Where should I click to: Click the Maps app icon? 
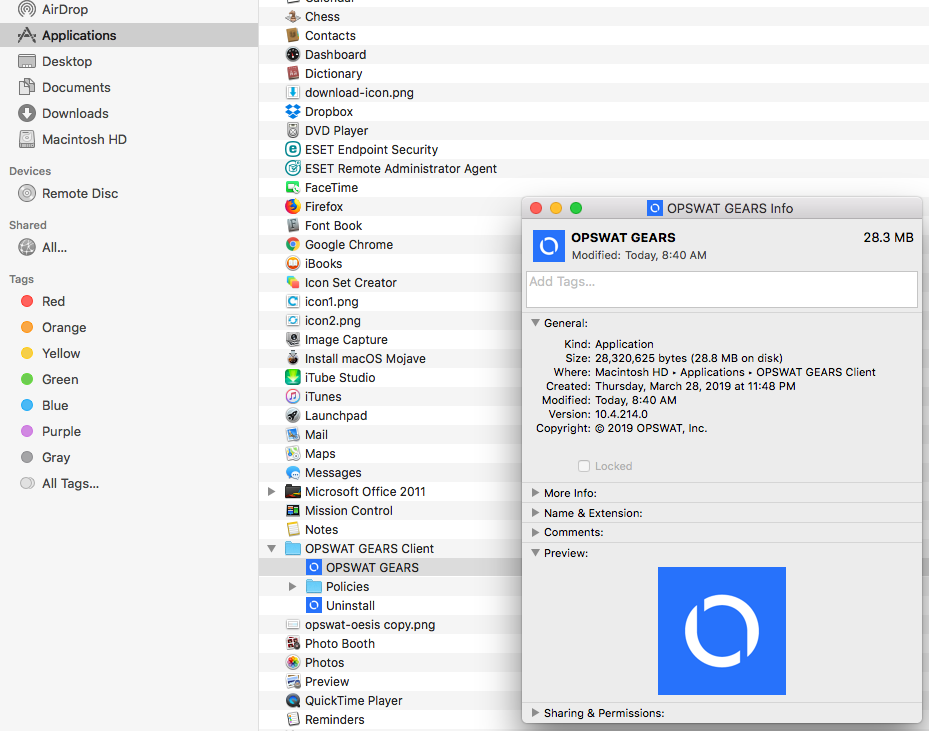pyautogui.click(x=293, y=453)
